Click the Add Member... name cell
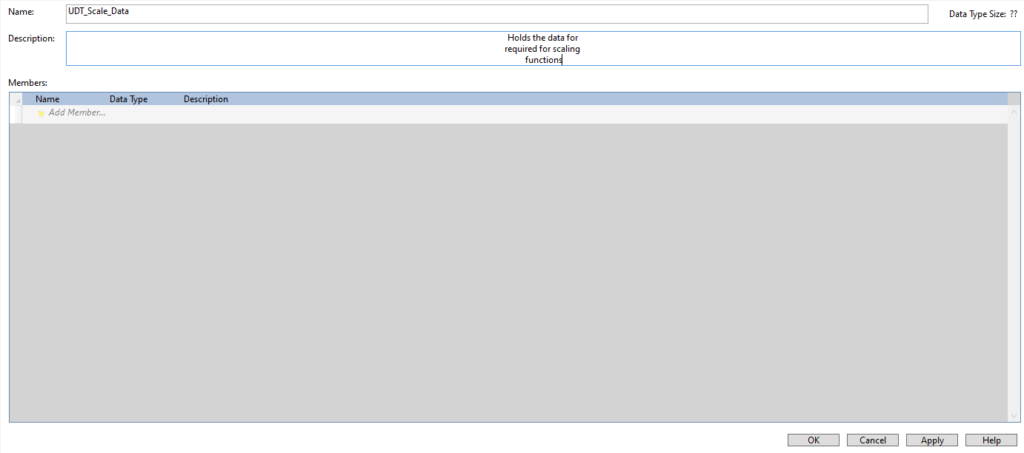Screen dimensions: 1024x453 click(x=76, y=113)
